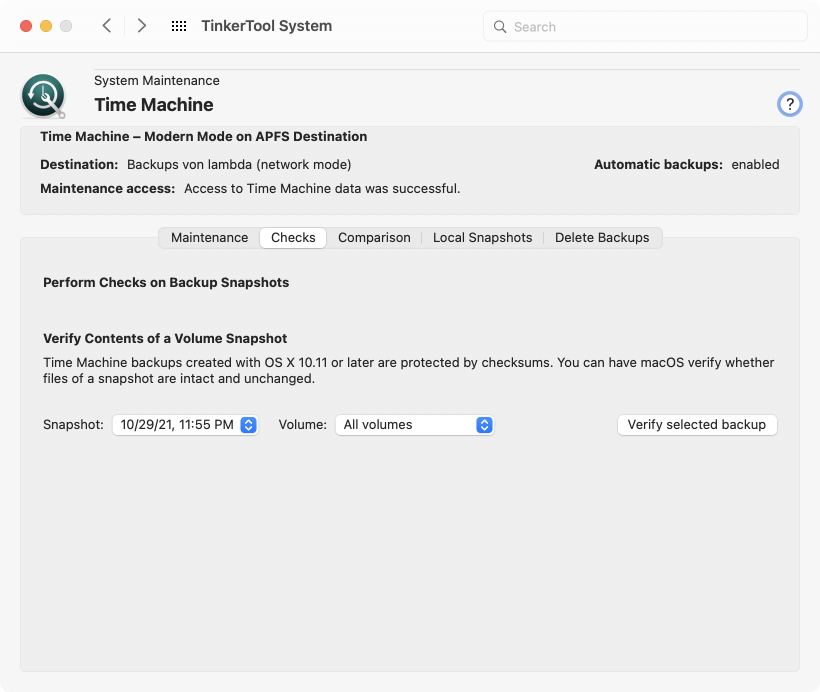This screenshot has width=820, height=692.
Task: Click the 'TinkerTool System' window title
Action: coord(267,26)
